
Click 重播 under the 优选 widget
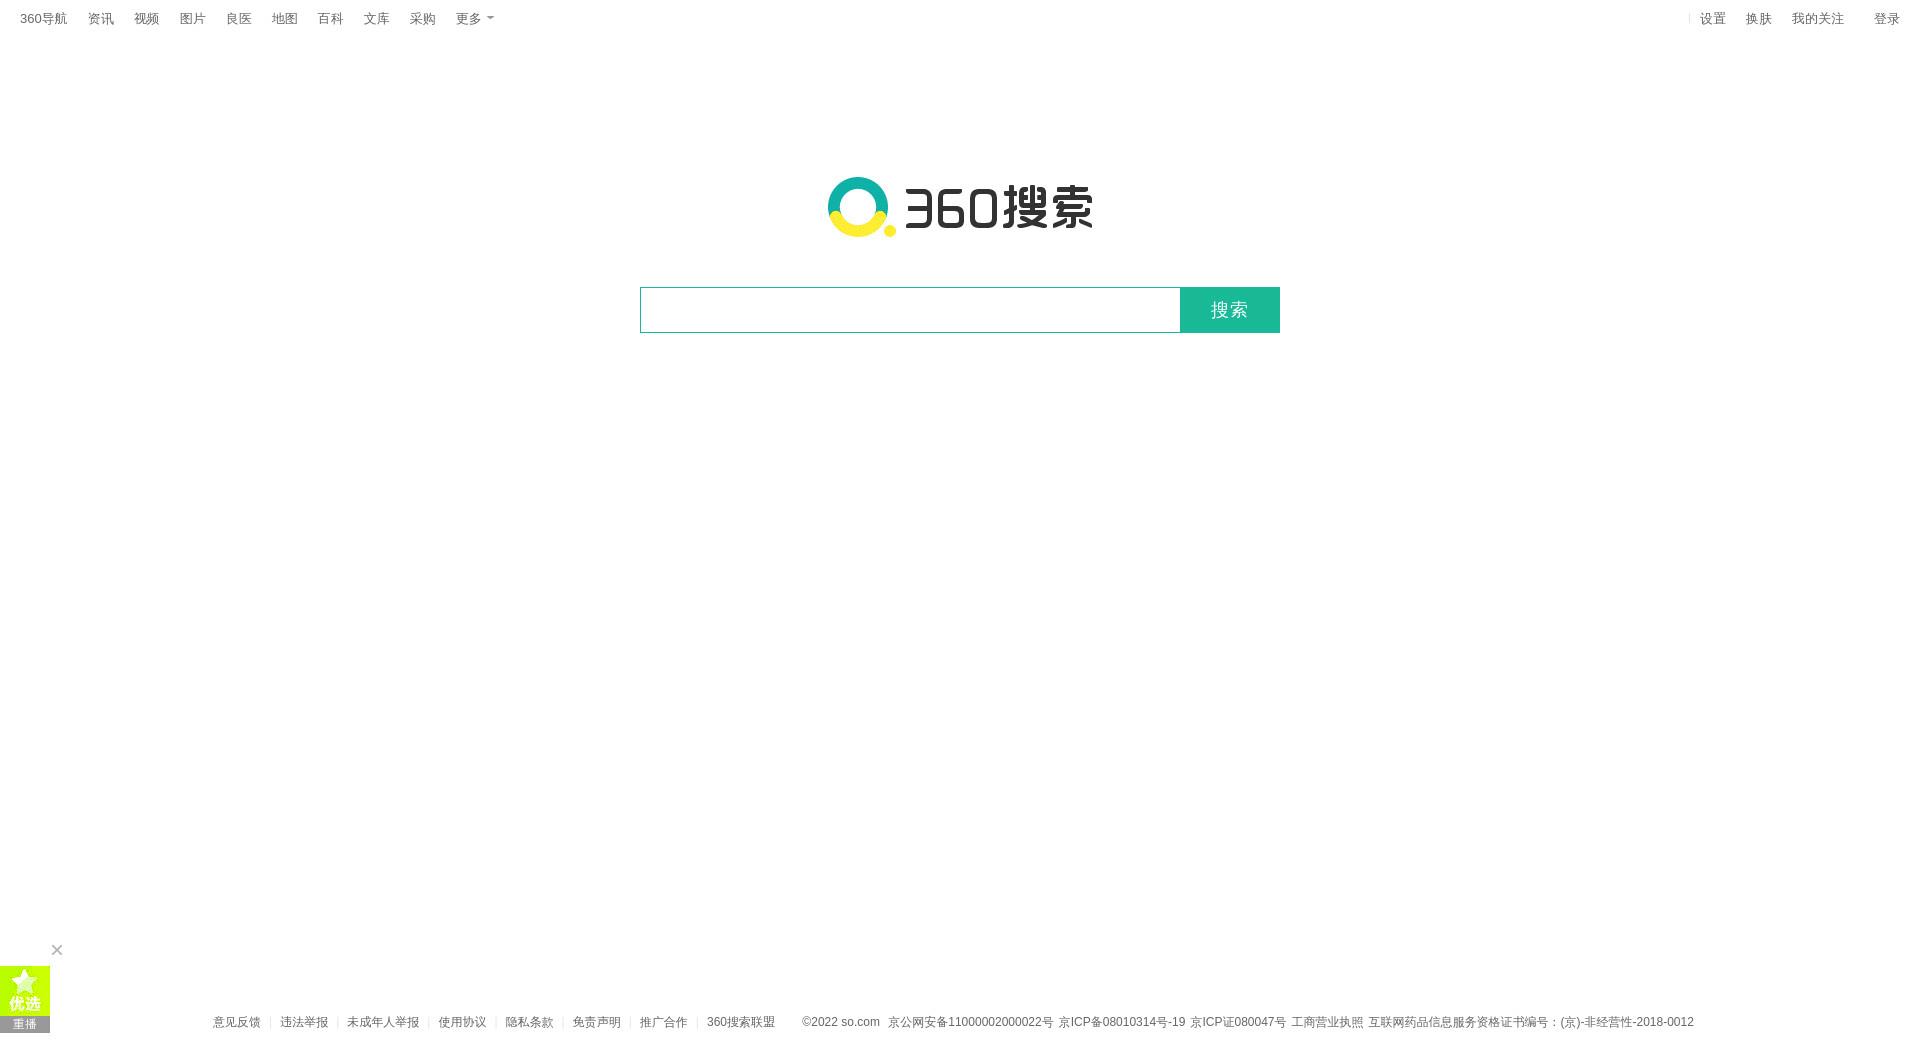coord(25,1024)
